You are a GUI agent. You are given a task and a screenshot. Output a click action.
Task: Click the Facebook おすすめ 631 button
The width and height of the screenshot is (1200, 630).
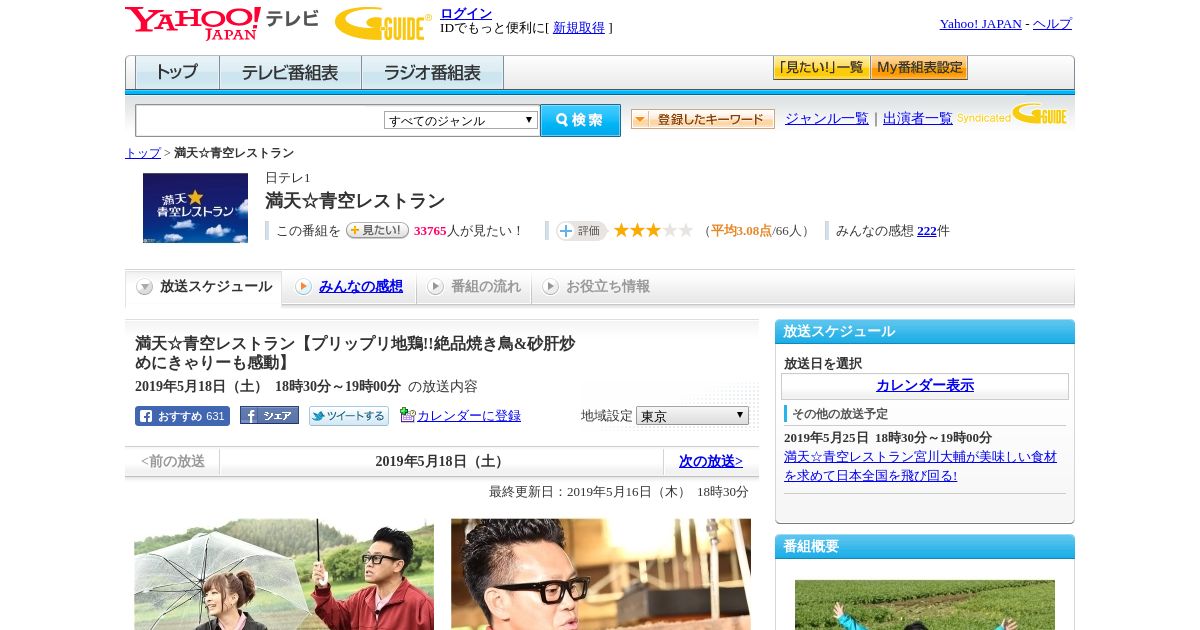tap(182, 416)
